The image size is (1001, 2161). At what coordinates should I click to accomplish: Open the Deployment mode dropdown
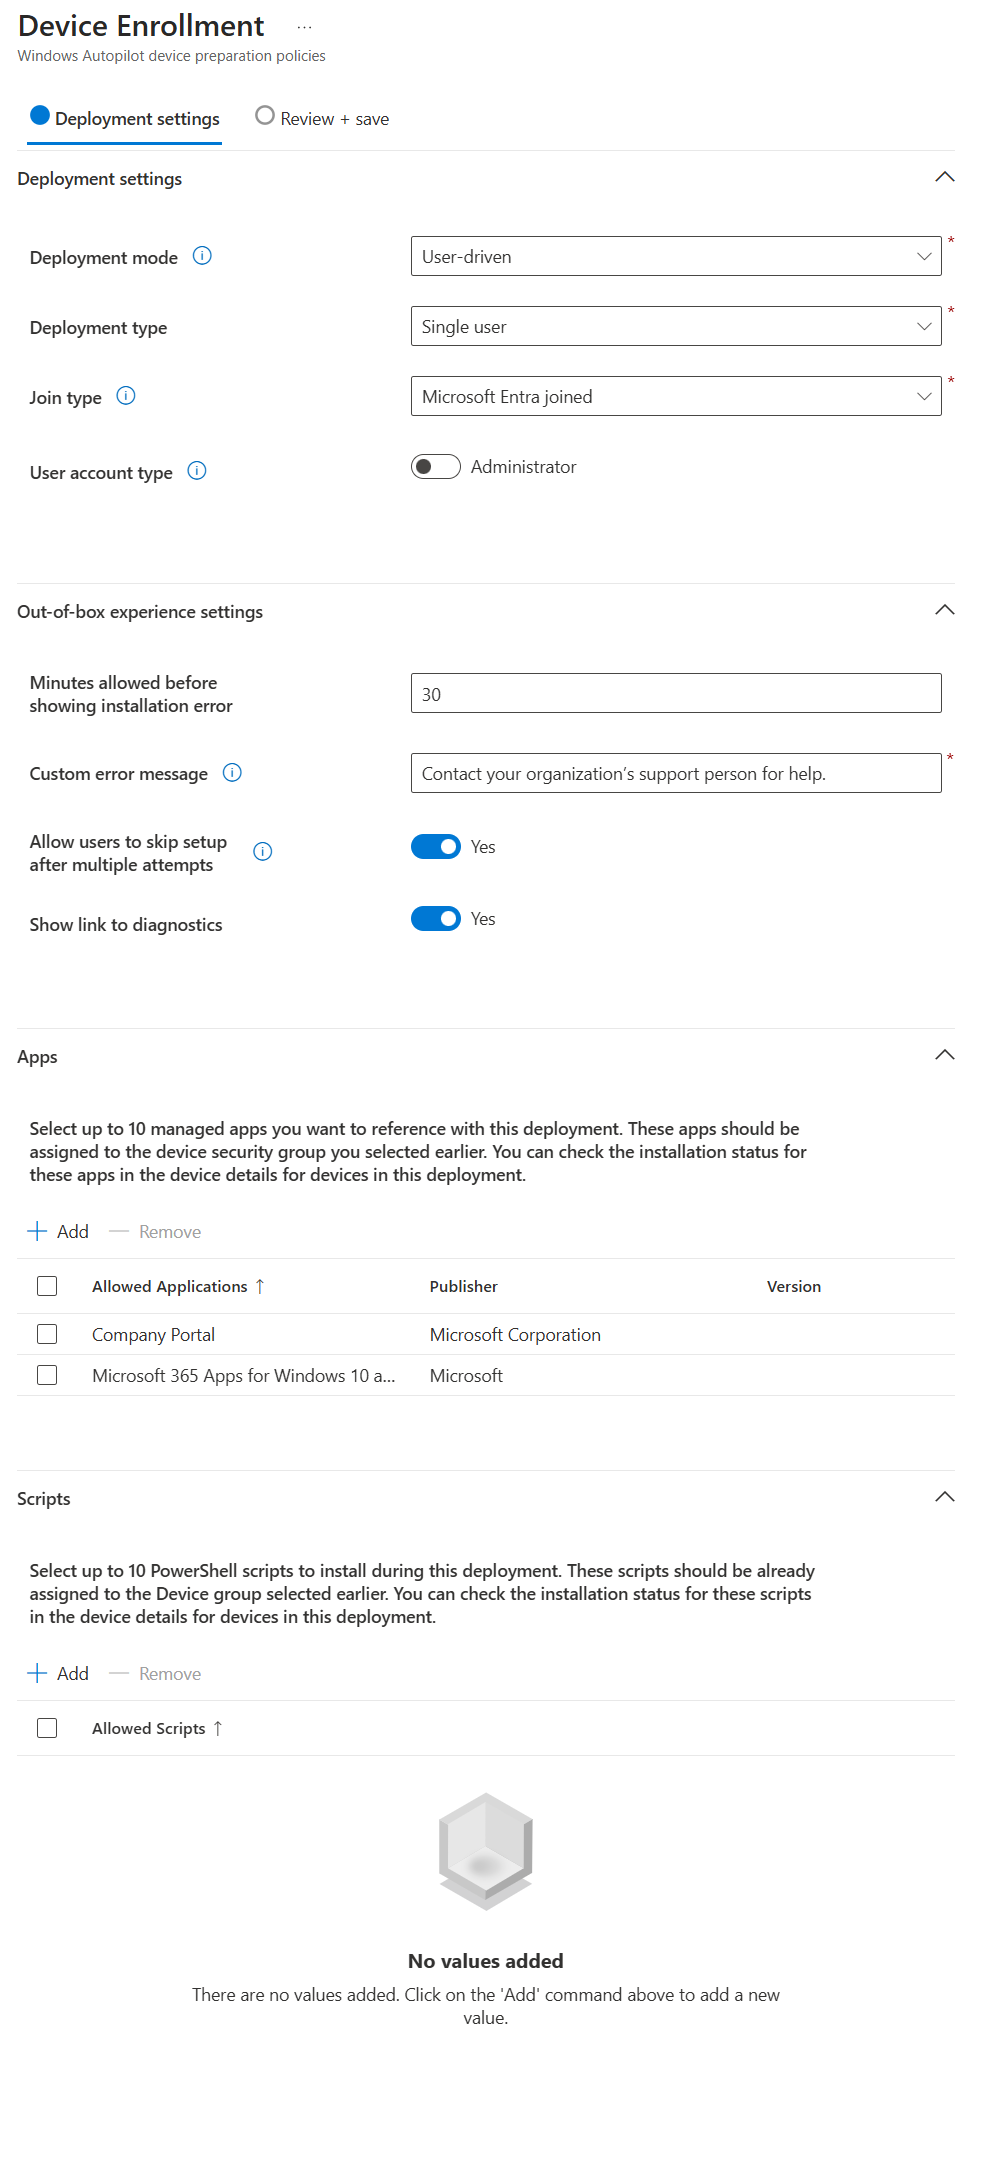(676, 257)
